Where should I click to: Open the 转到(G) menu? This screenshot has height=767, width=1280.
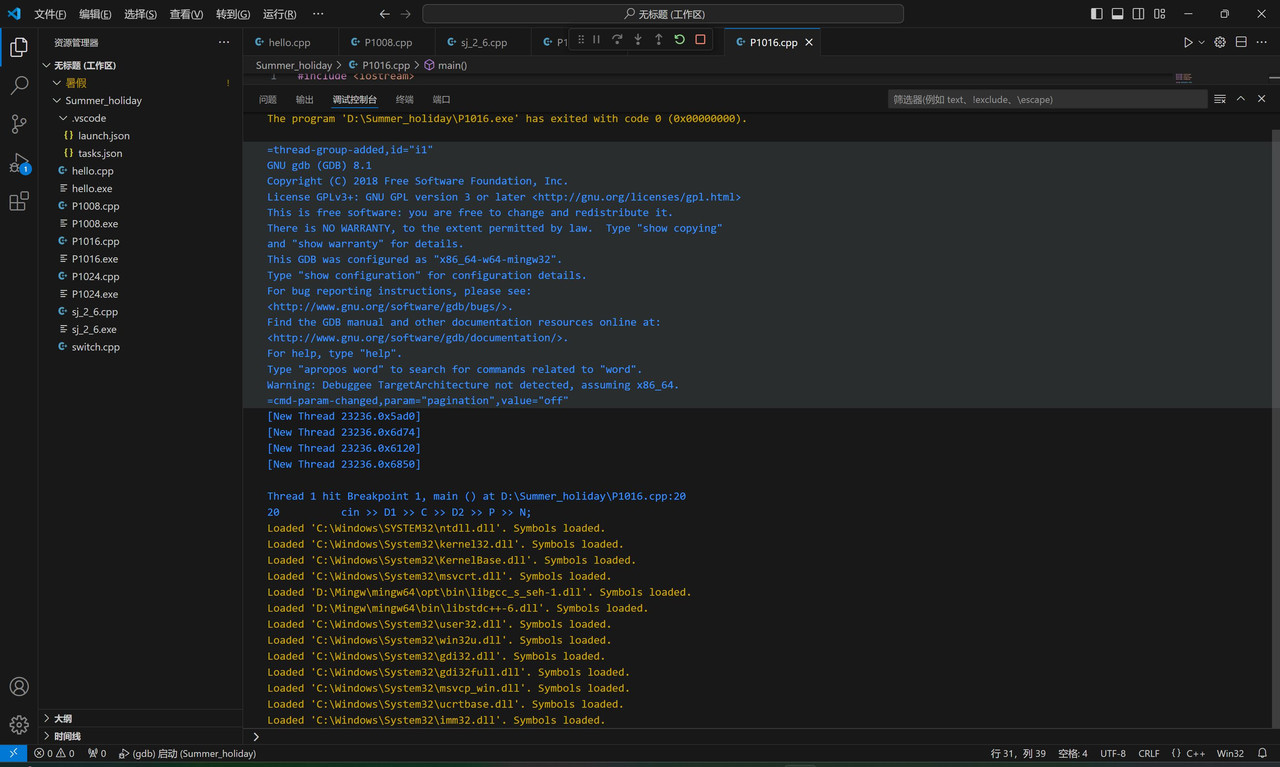pyautogui.click(x=233, y=14)
